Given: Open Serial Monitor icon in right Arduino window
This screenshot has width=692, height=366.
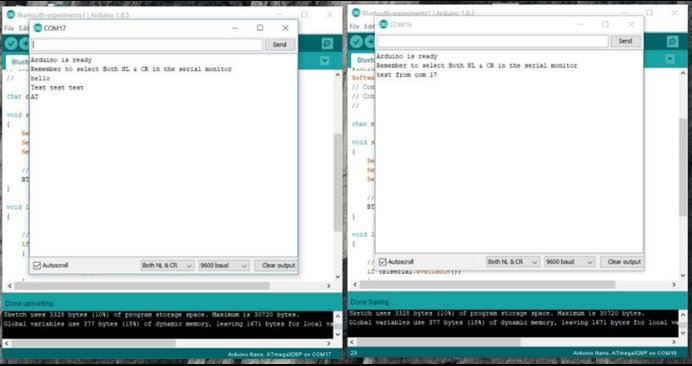Looking at the screenshot, I should coord(673,42).
